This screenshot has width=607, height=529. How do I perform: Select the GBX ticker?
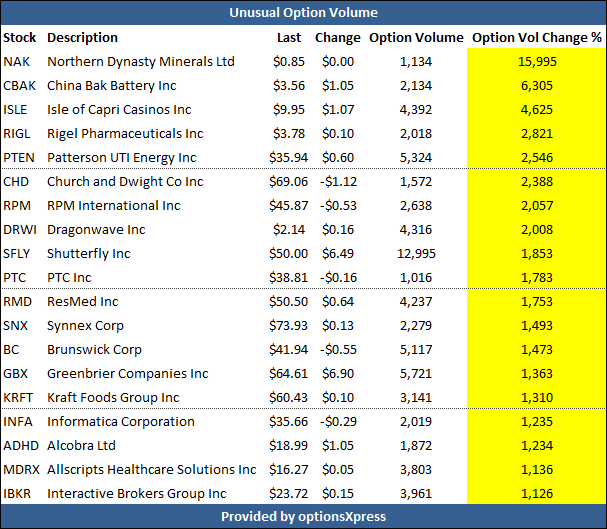(x=15, y=373)
